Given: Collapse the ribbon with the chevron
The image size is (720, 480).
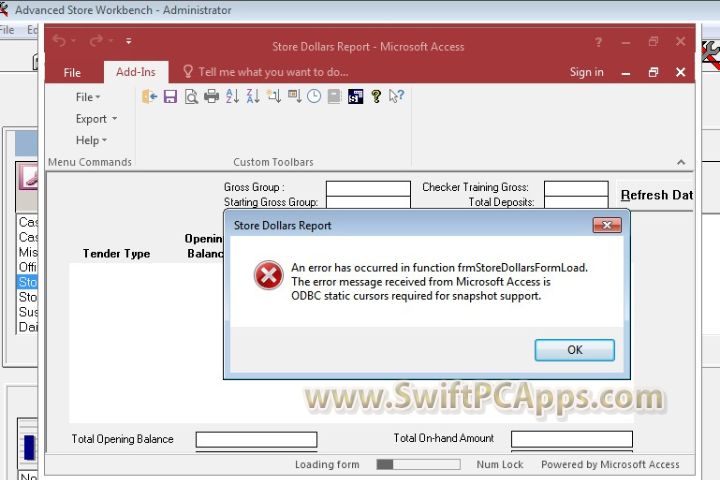Looking at the screenshot, I should 681,162.
